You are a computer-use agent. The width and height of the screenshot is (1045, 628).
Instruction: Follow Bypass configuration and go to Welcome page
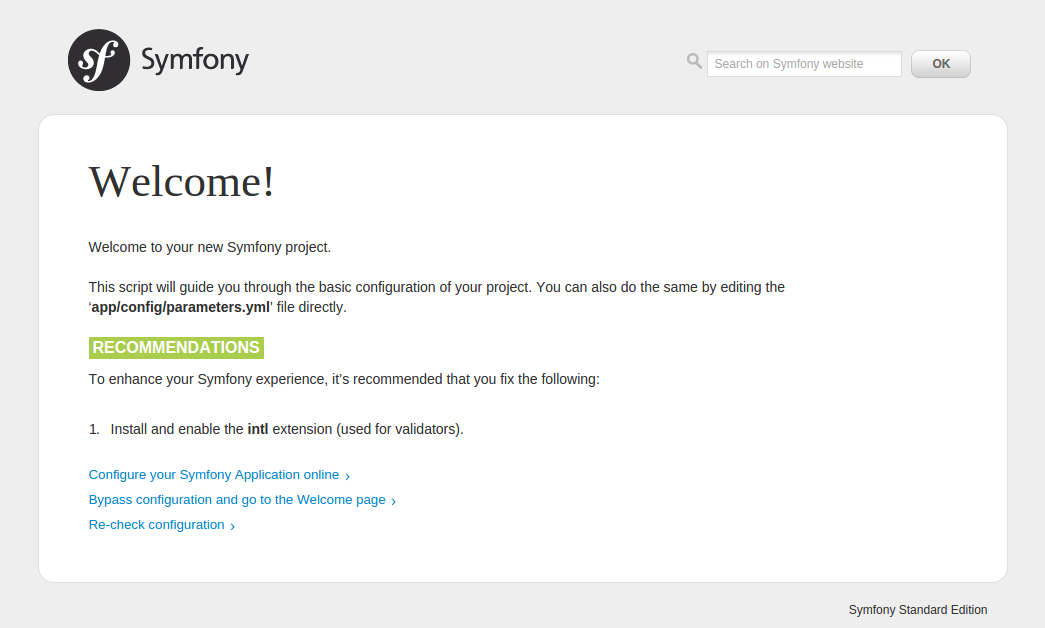pos(243,500)
